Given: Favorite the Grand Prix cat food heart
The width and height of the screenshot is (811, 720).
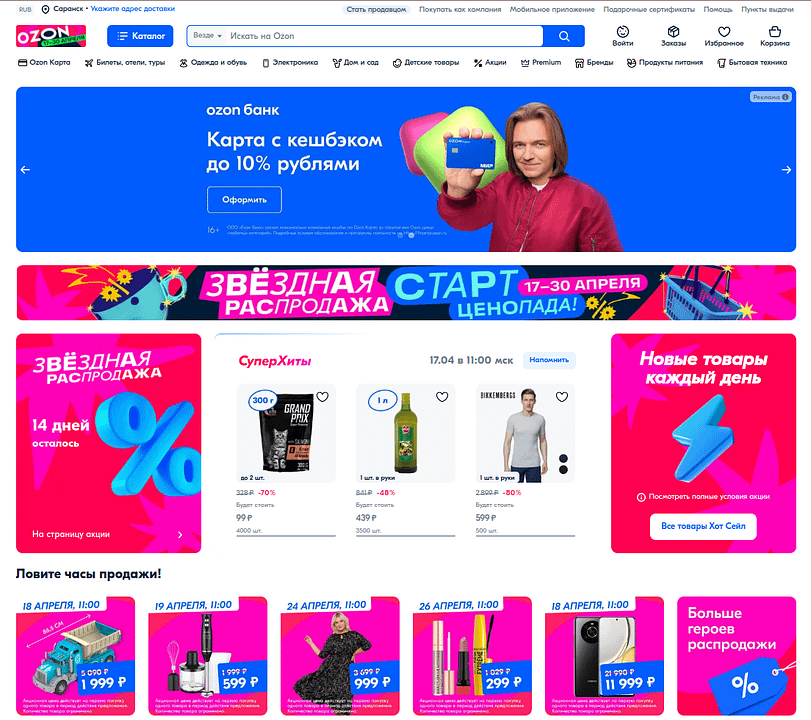Looking at the screenshot, I should tap(322, 397).
